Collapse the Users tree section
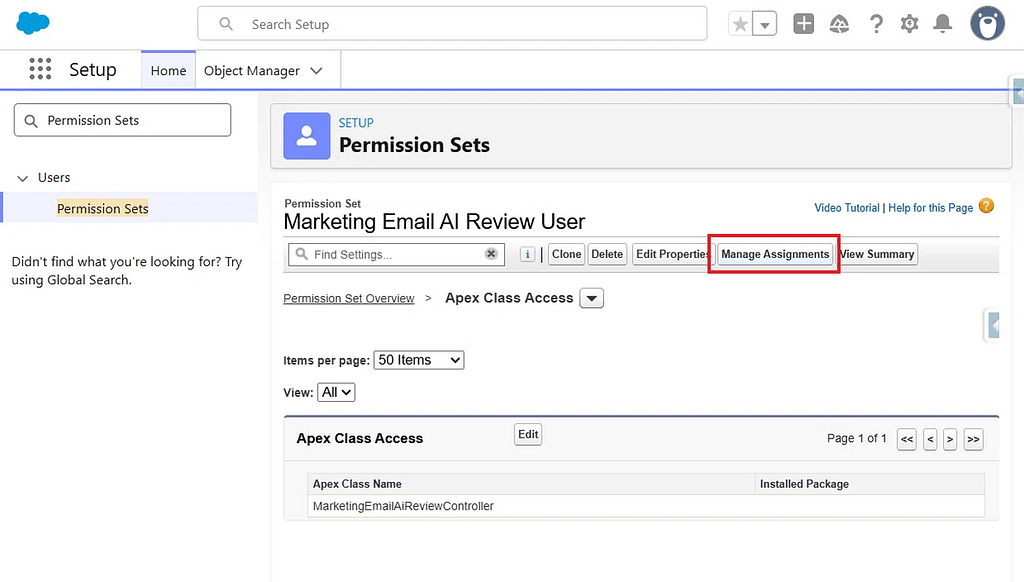The image size is (1024, 582). (x=23, y=178)
